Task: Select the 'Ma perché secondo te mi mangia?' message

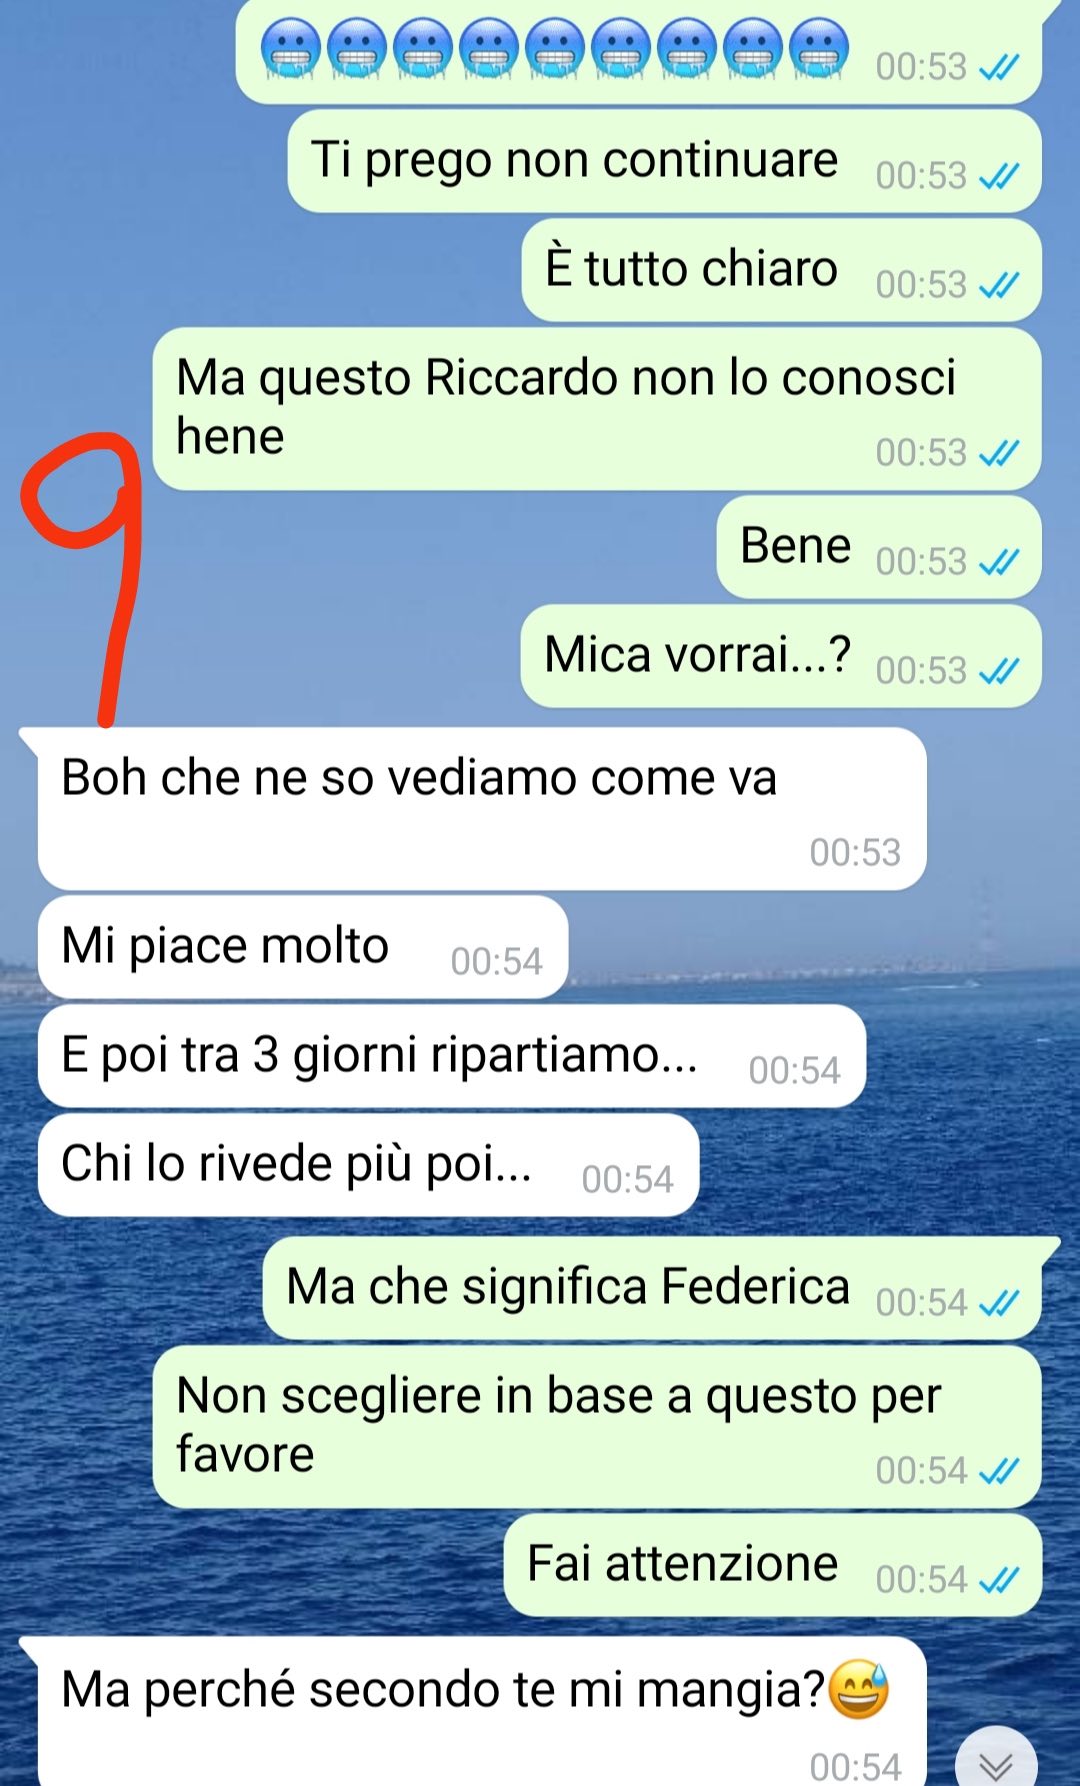Action: pos(481,1712)
